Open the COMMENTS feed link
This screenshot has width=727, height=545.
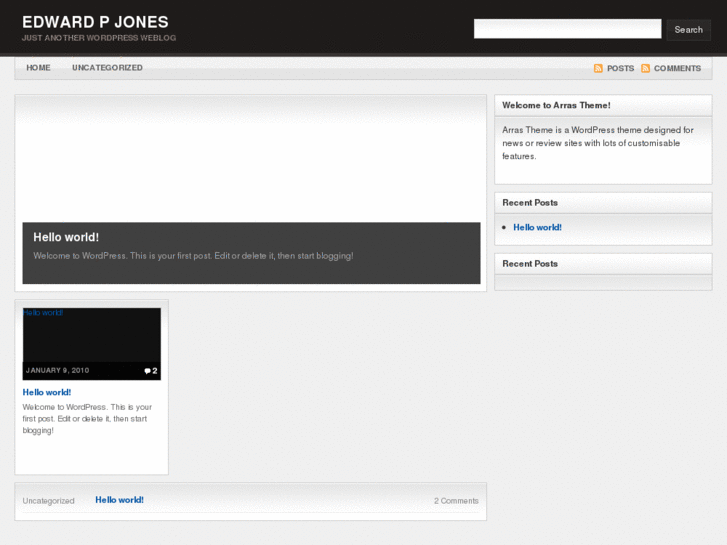677,69
